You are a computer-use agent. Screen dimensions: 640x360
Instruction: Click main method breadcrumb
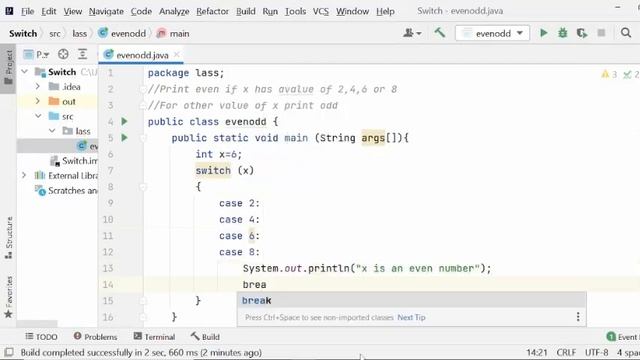tap(173, 33)
